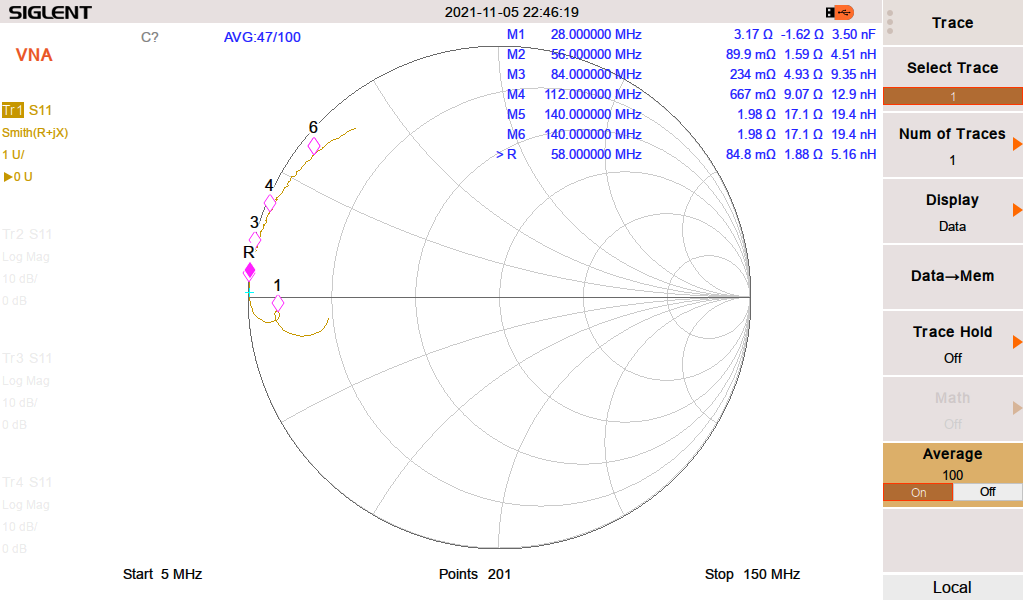This screenshot has height=600, width=1023.
Task: Select marker 1 diamond on the Smith chart
Action: coord(277,303)
